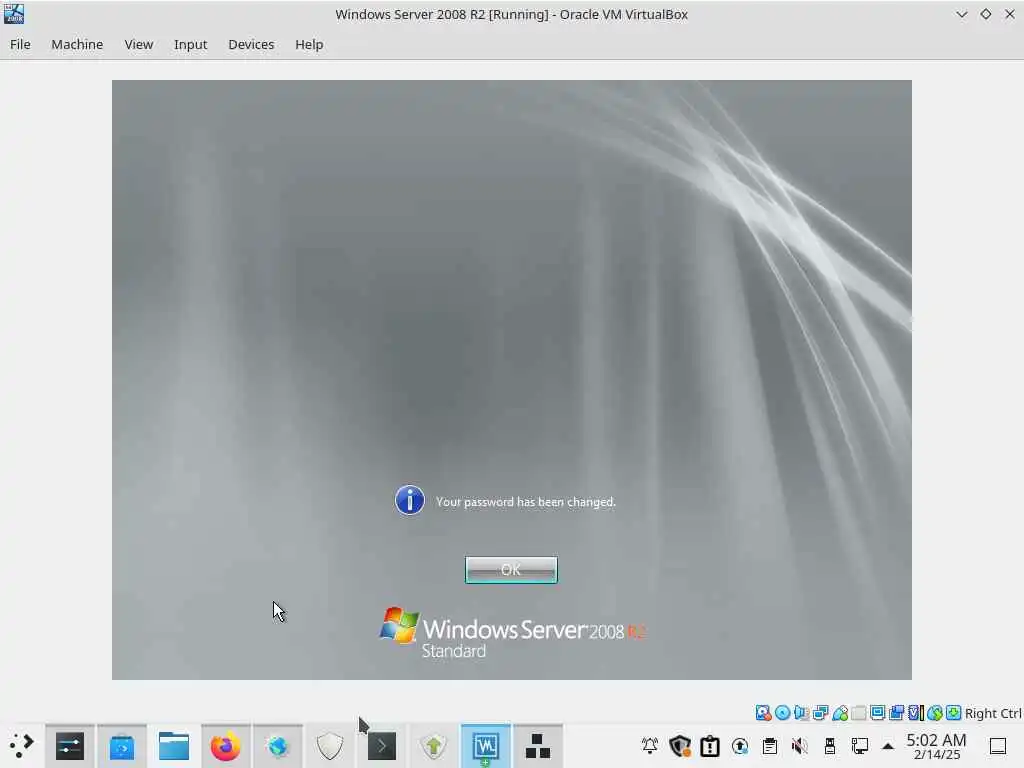Click the shield security tray icon
The height and width of the screenshot is (768, 1024).
tap(680, 746)
